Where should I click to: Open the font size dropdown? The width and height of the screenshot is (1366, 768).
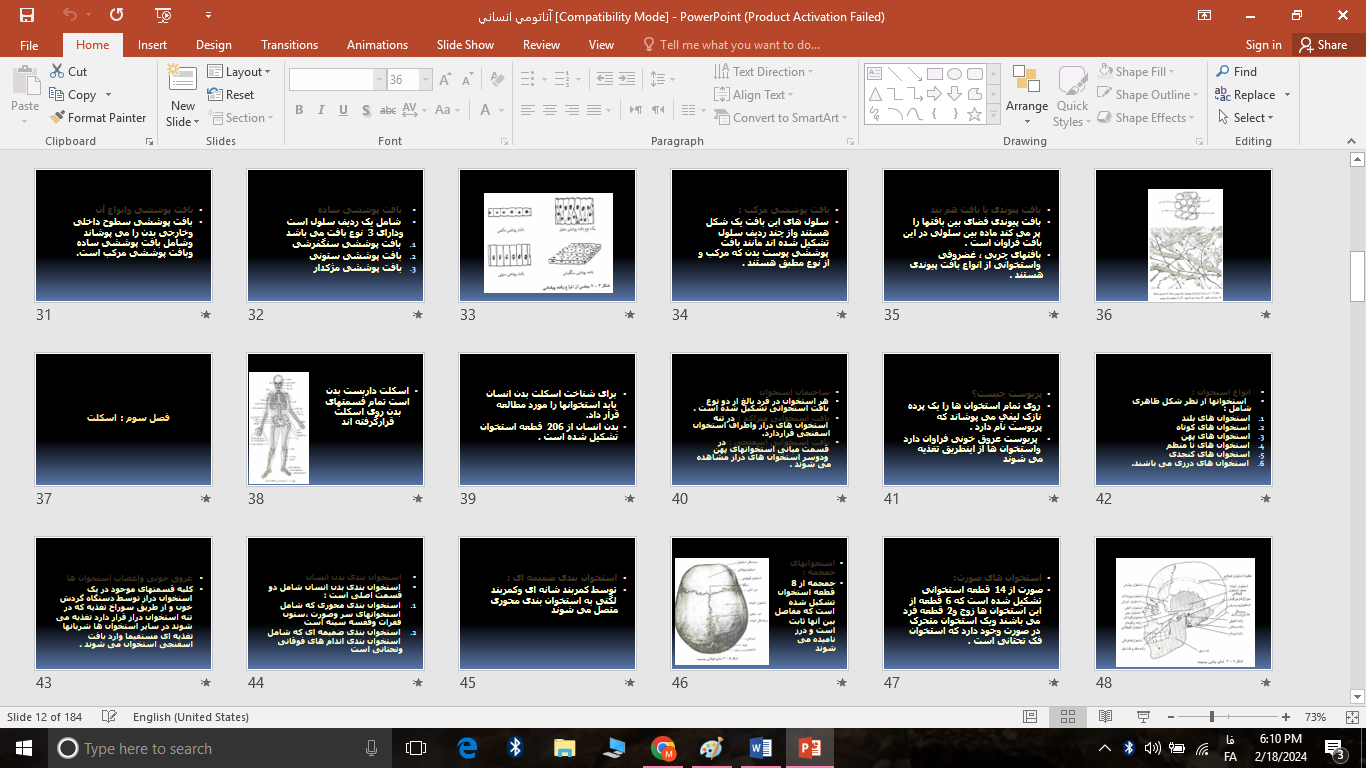tap(426, 80)
